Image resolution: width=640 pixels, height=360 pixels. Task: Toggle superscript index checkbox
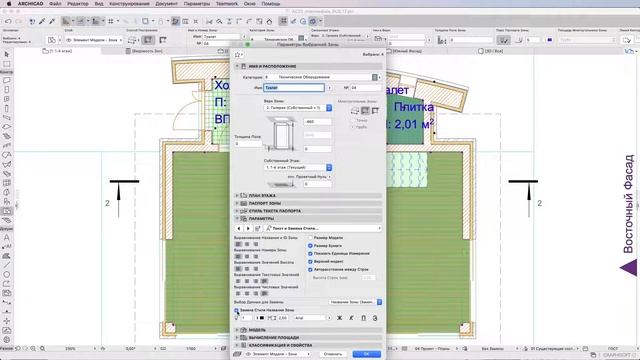tap(310, 262)
